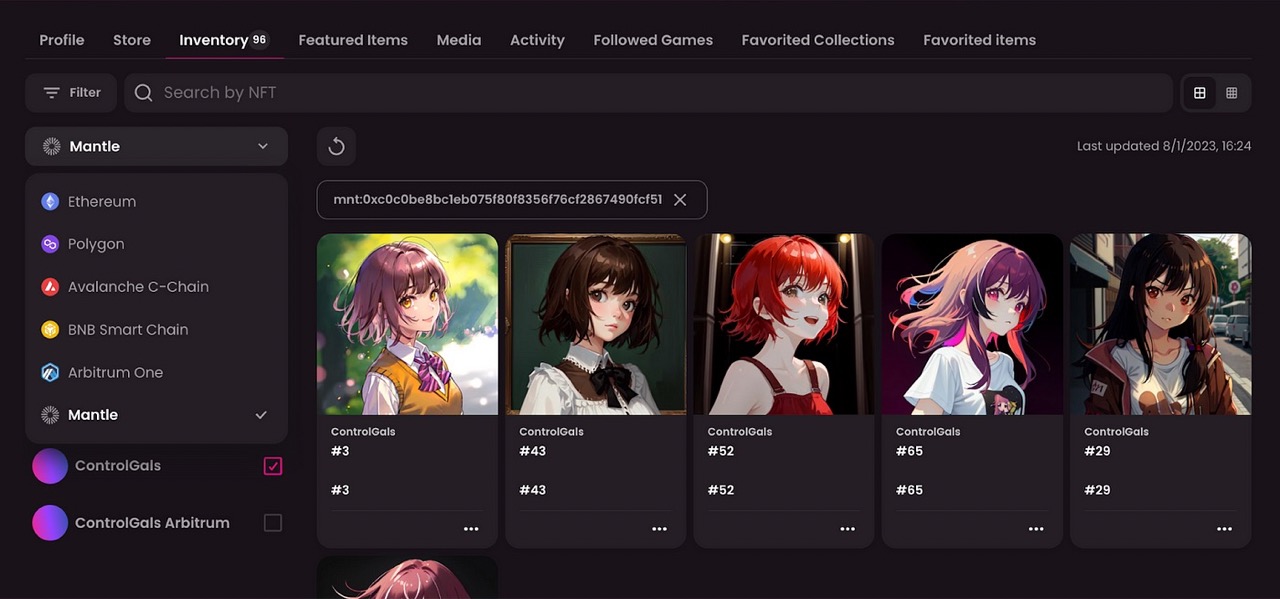Choose Arbitrum One in chain list
The width and height of the screenshot is (1280, 599).
click(115, 373)
